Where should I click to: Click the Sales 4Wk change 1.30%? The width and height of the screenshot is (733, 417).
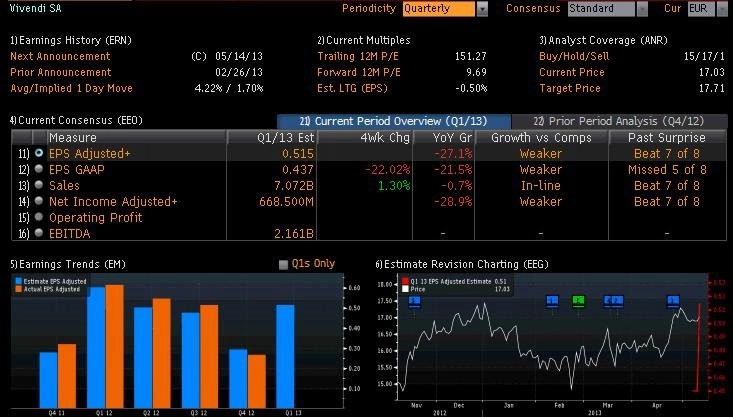point(394,185)
